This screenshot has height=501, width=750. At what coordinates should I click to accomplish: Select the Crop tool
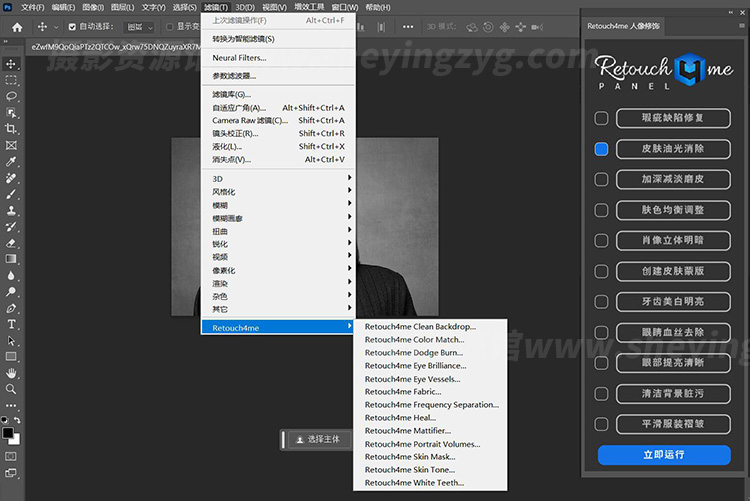[x=11, y=129]
